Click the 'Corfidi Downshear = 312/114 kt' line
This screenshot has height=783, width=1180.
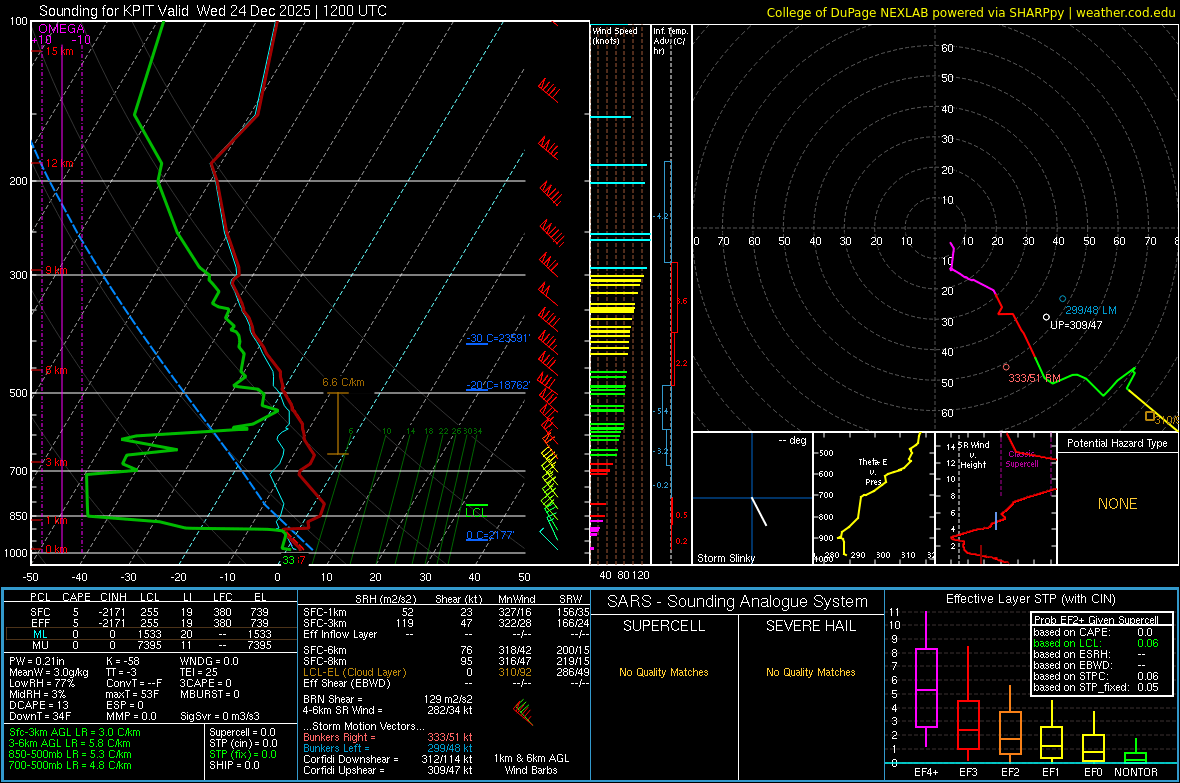pos(388,759)
